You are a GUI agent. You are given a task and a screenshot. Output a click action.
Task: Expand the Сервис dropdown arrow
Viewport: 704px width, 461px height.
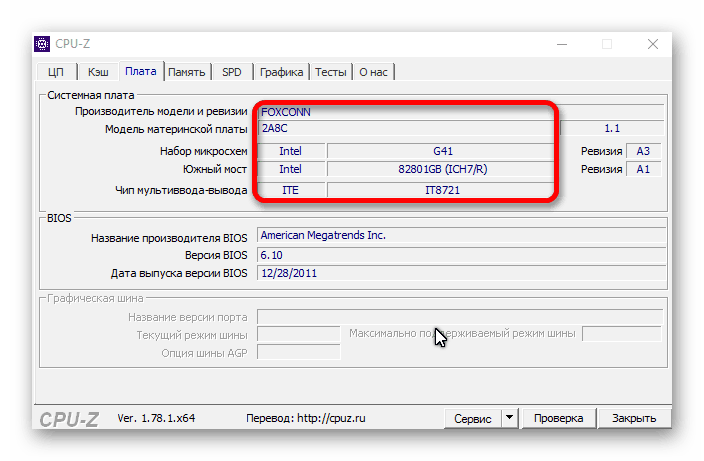[x=510, y=418]
